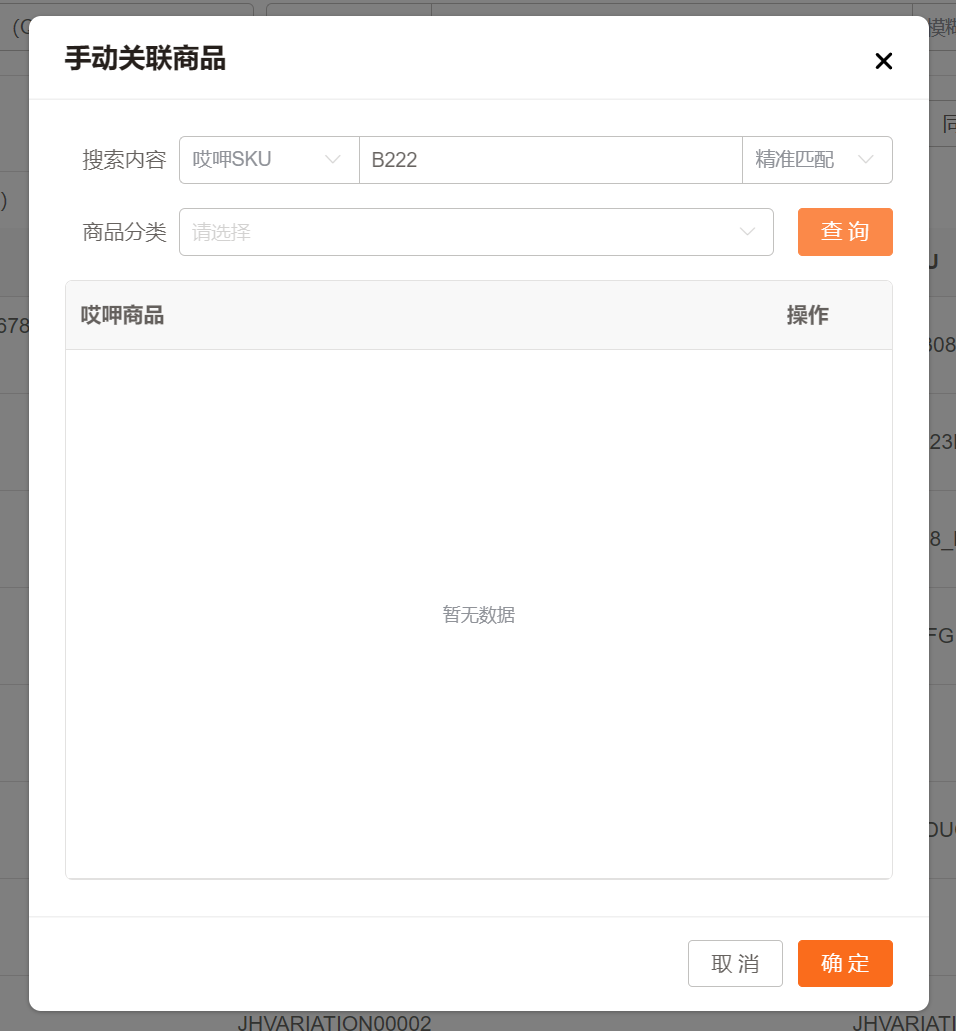Screen dimensions: 956x1031
Task: Click the search input containing B222
Action: point(550,160)
